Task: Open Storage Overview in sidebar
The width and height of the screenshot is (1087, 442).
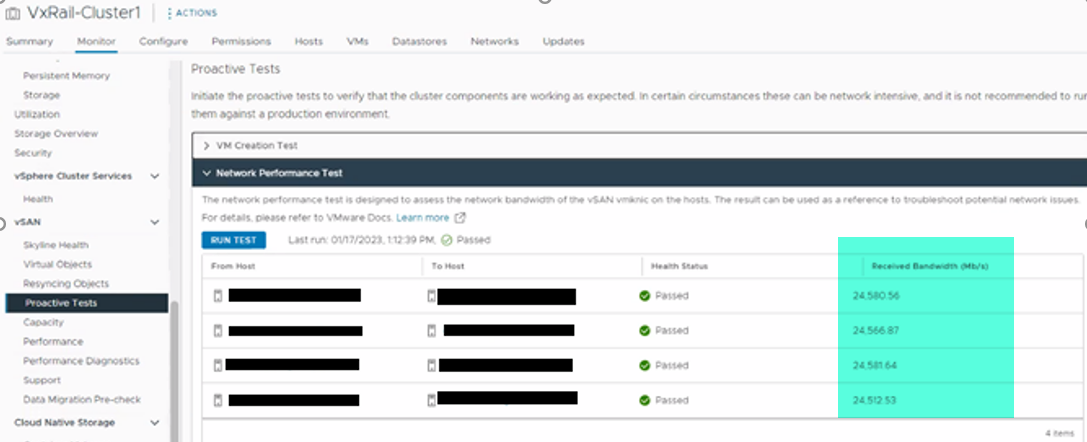Action: click(x=56, y=134)
